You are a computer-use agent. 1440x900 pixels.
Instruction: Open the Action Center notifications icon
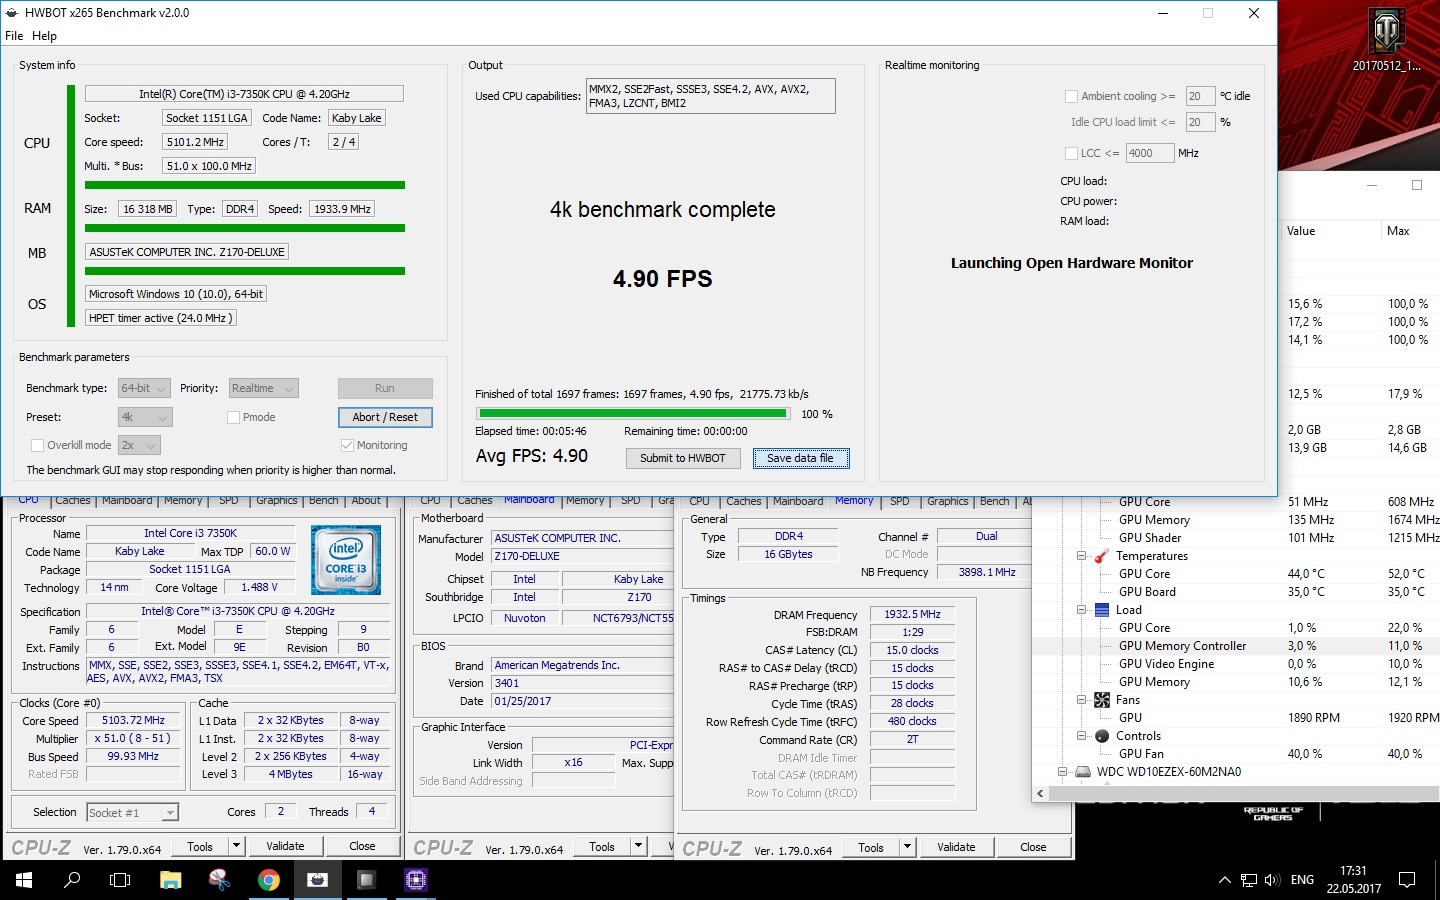click(1407, 880)
